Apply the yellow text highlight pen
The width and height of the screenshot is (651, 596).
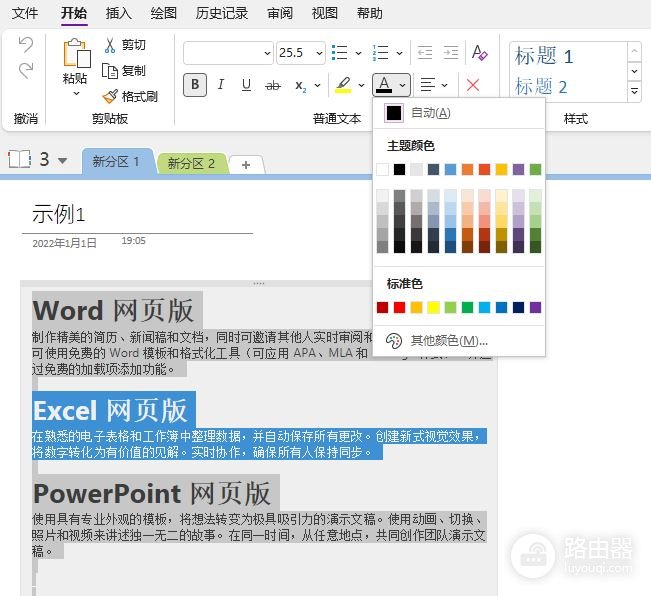(343, 85)
